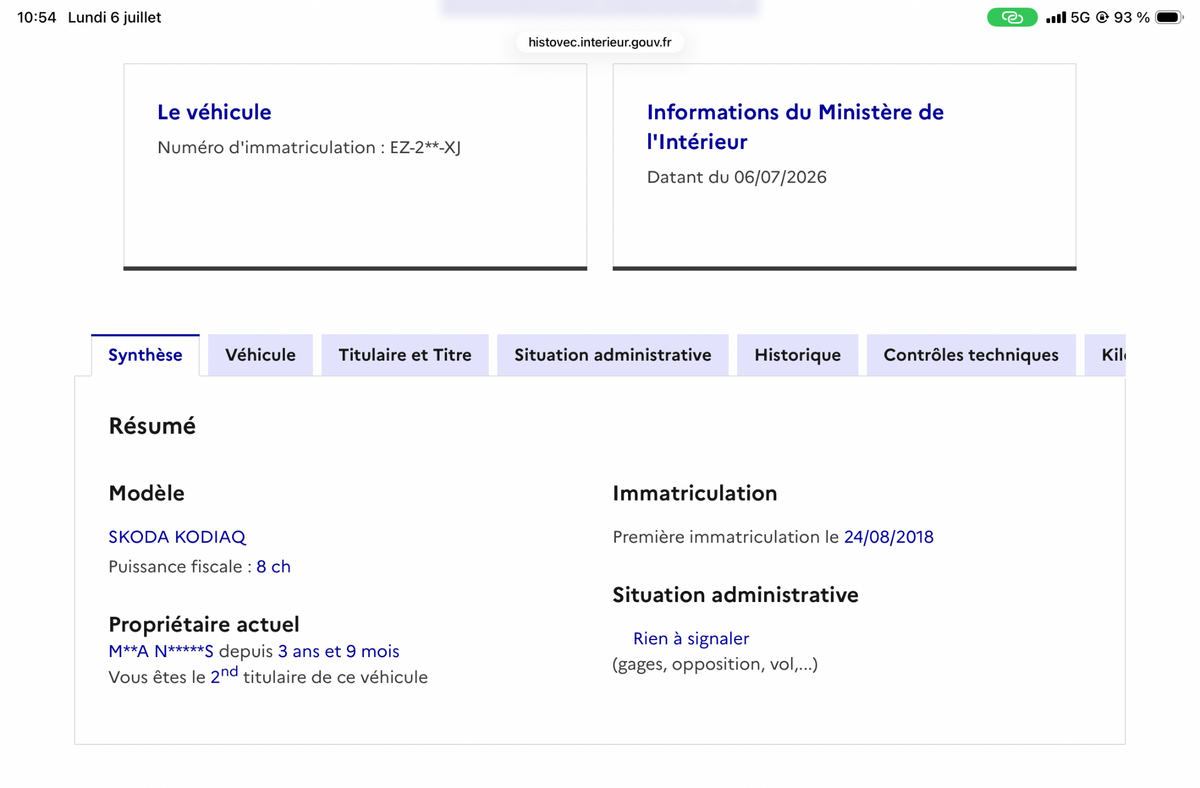
Task: Switch to Titulaire et Titre tab
Action: coord(405,355)
